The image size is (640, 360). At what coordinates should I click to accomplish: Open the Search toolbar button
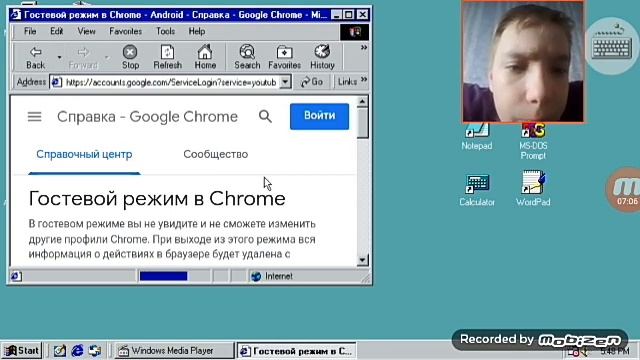pos(247,57)
